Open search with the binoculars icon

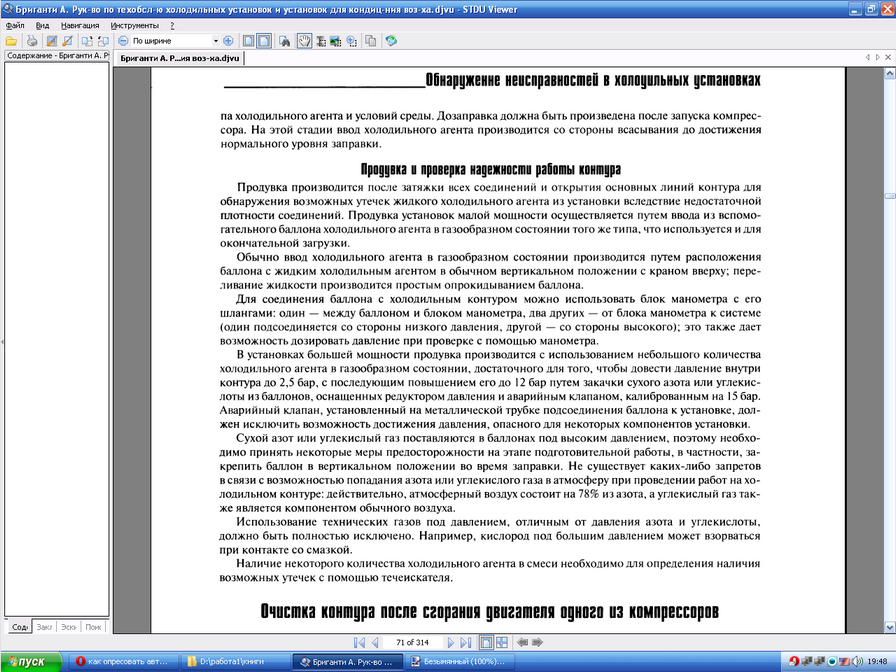tap(284, 41)
